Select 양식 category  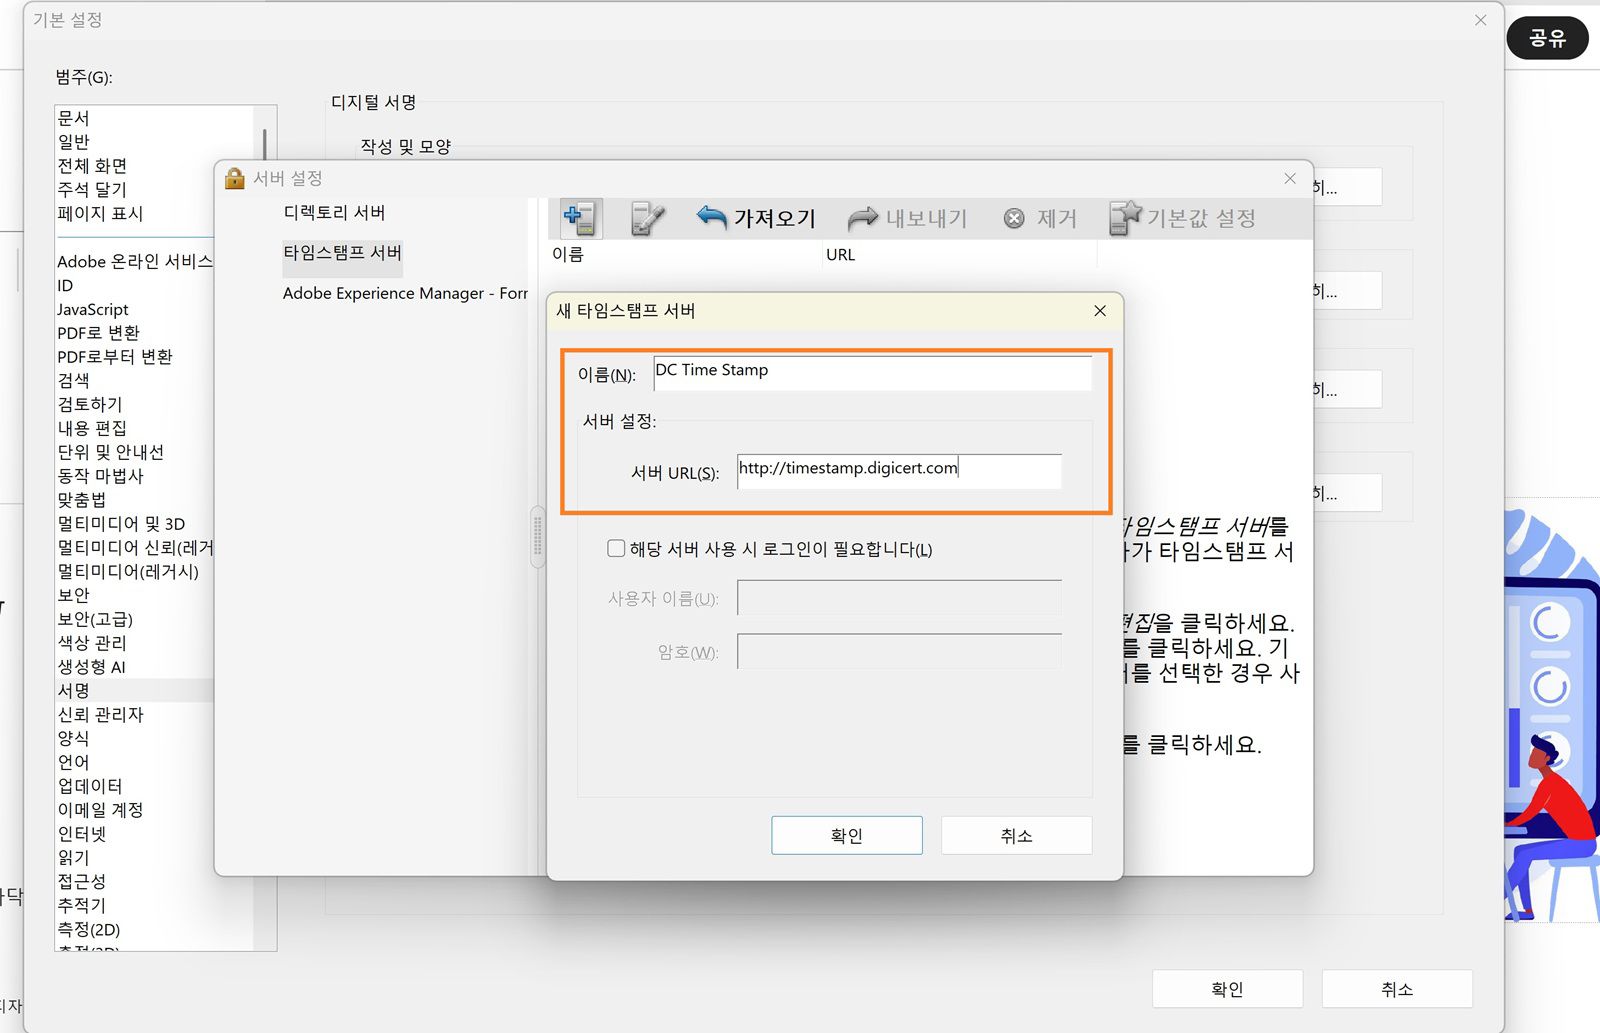[x=74, y=739]
